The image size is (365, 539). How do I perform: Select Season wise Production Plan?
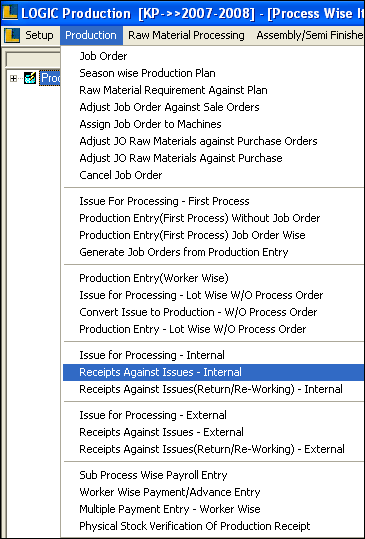click(x=147, y=73)
